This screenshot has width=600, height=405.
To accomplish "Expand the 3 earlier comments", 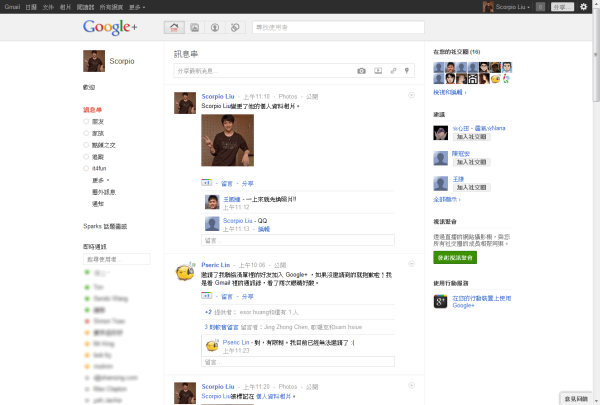I will (x=221, y=327).
